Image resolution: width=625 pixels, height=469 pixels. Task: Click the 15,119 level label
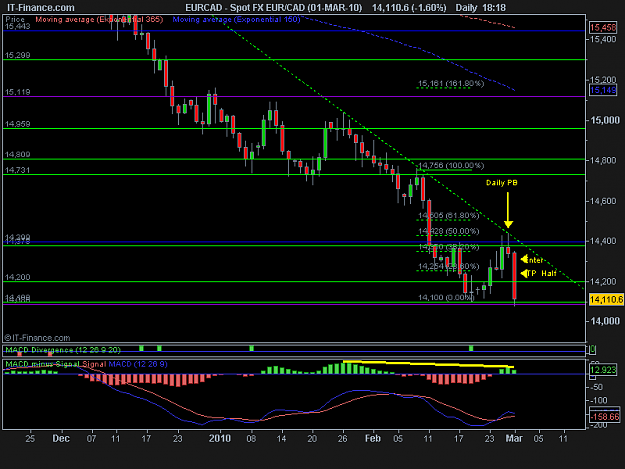click(17, 92)
